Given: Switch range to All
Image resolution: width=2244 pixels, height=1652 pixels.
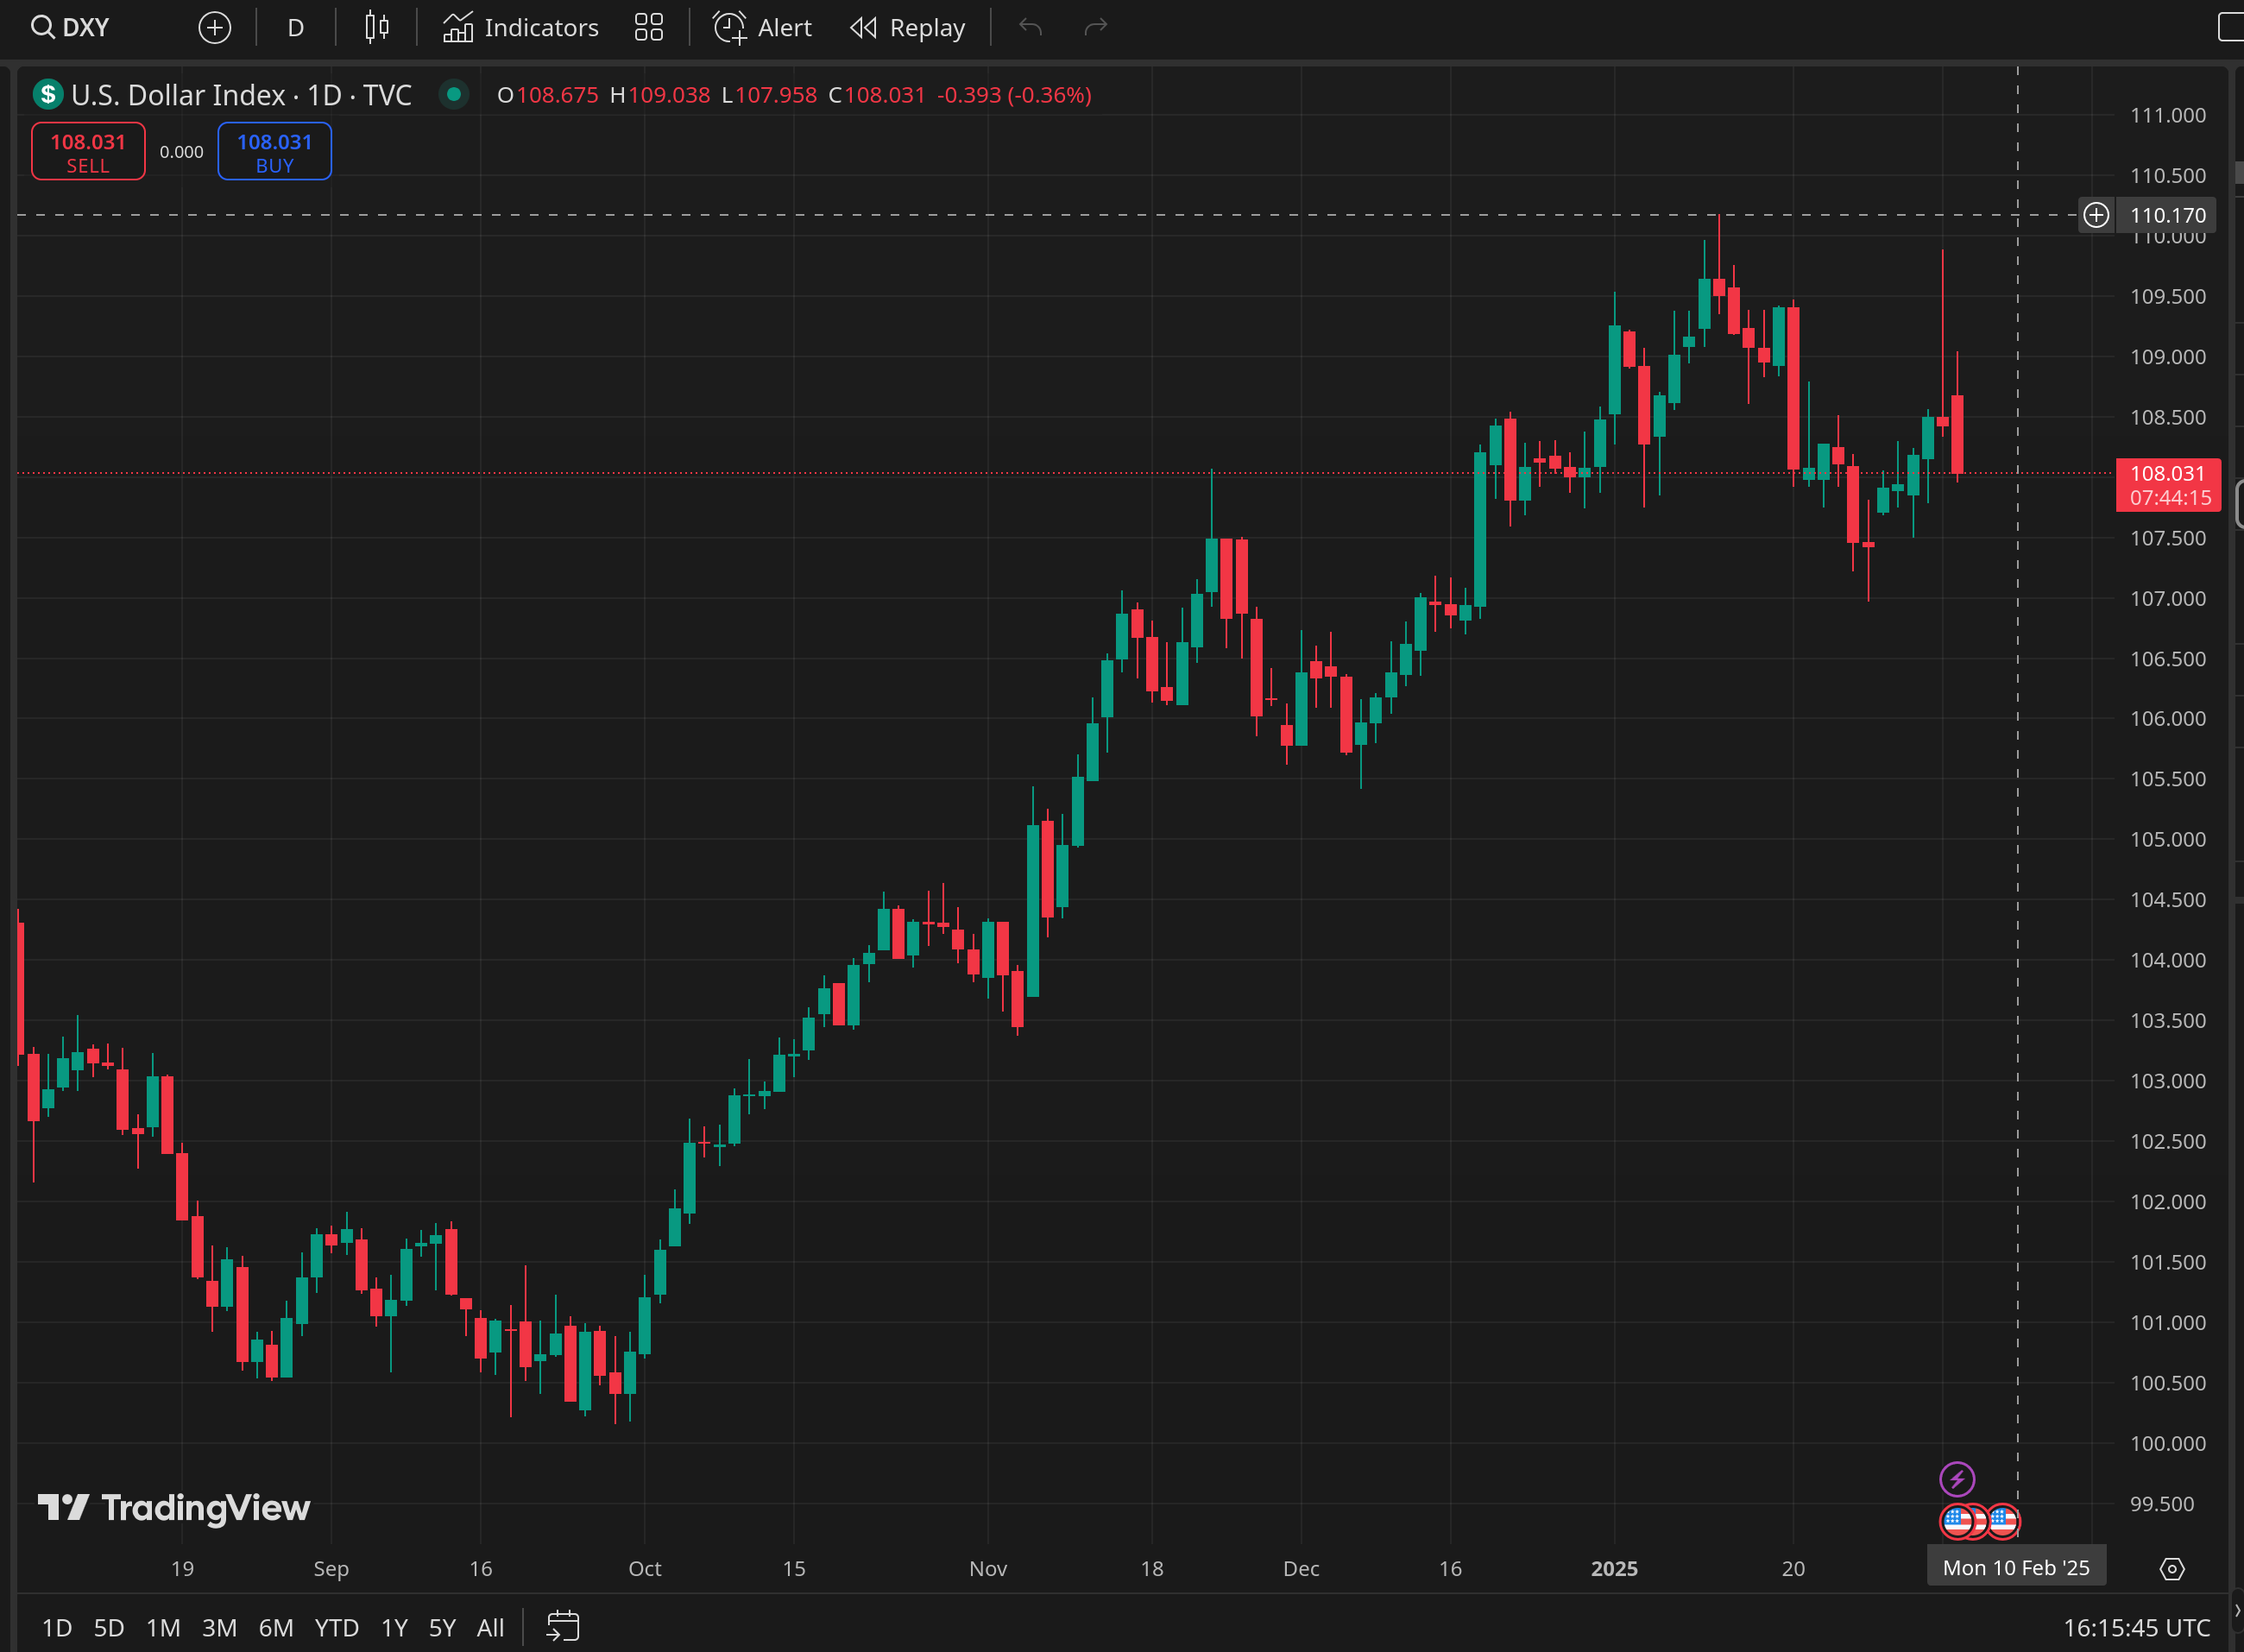Looking at the screenshot, I should tap(490, 1628).
